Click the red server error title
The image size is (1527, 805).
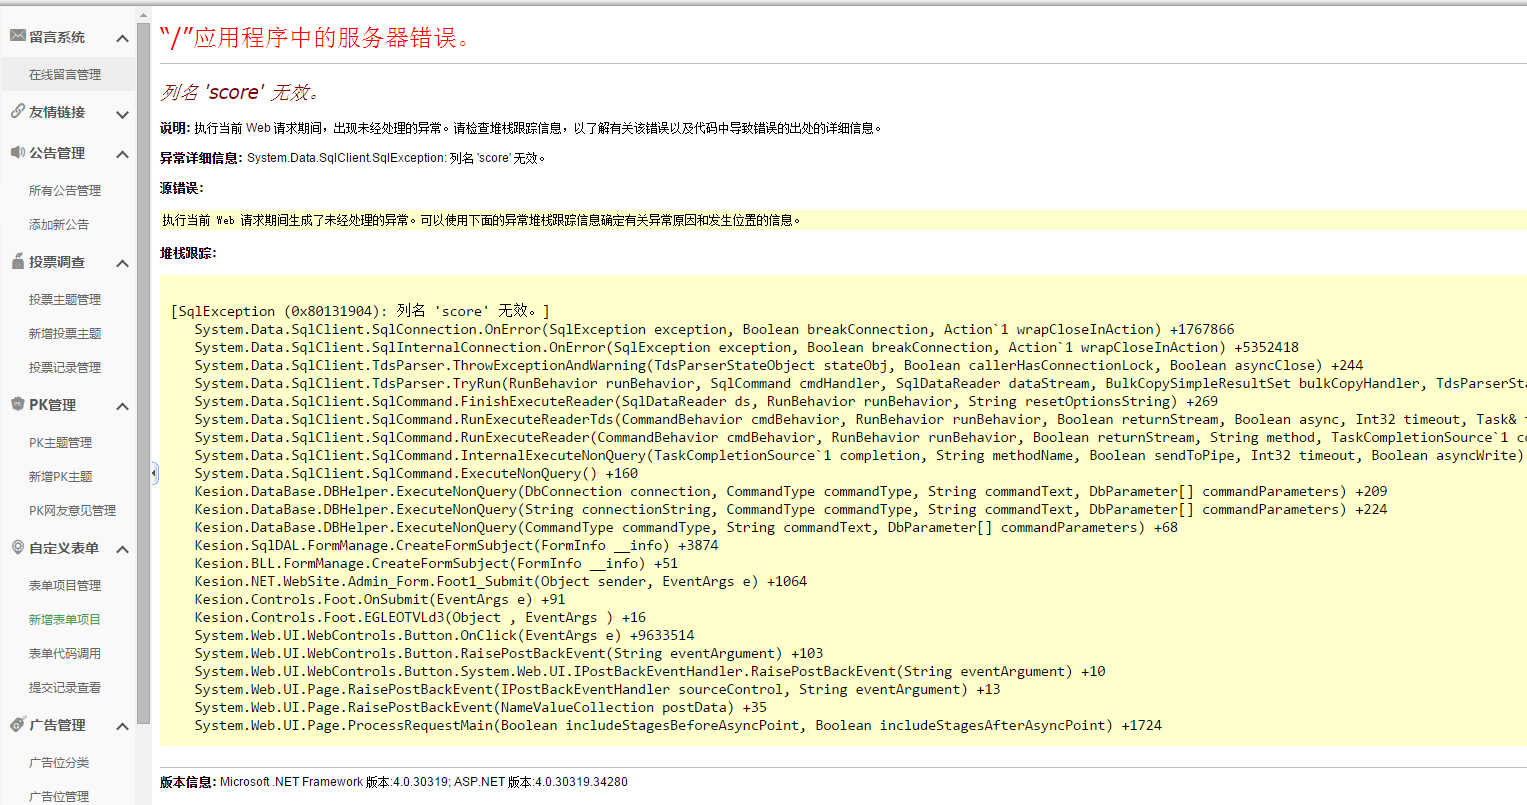316,37
